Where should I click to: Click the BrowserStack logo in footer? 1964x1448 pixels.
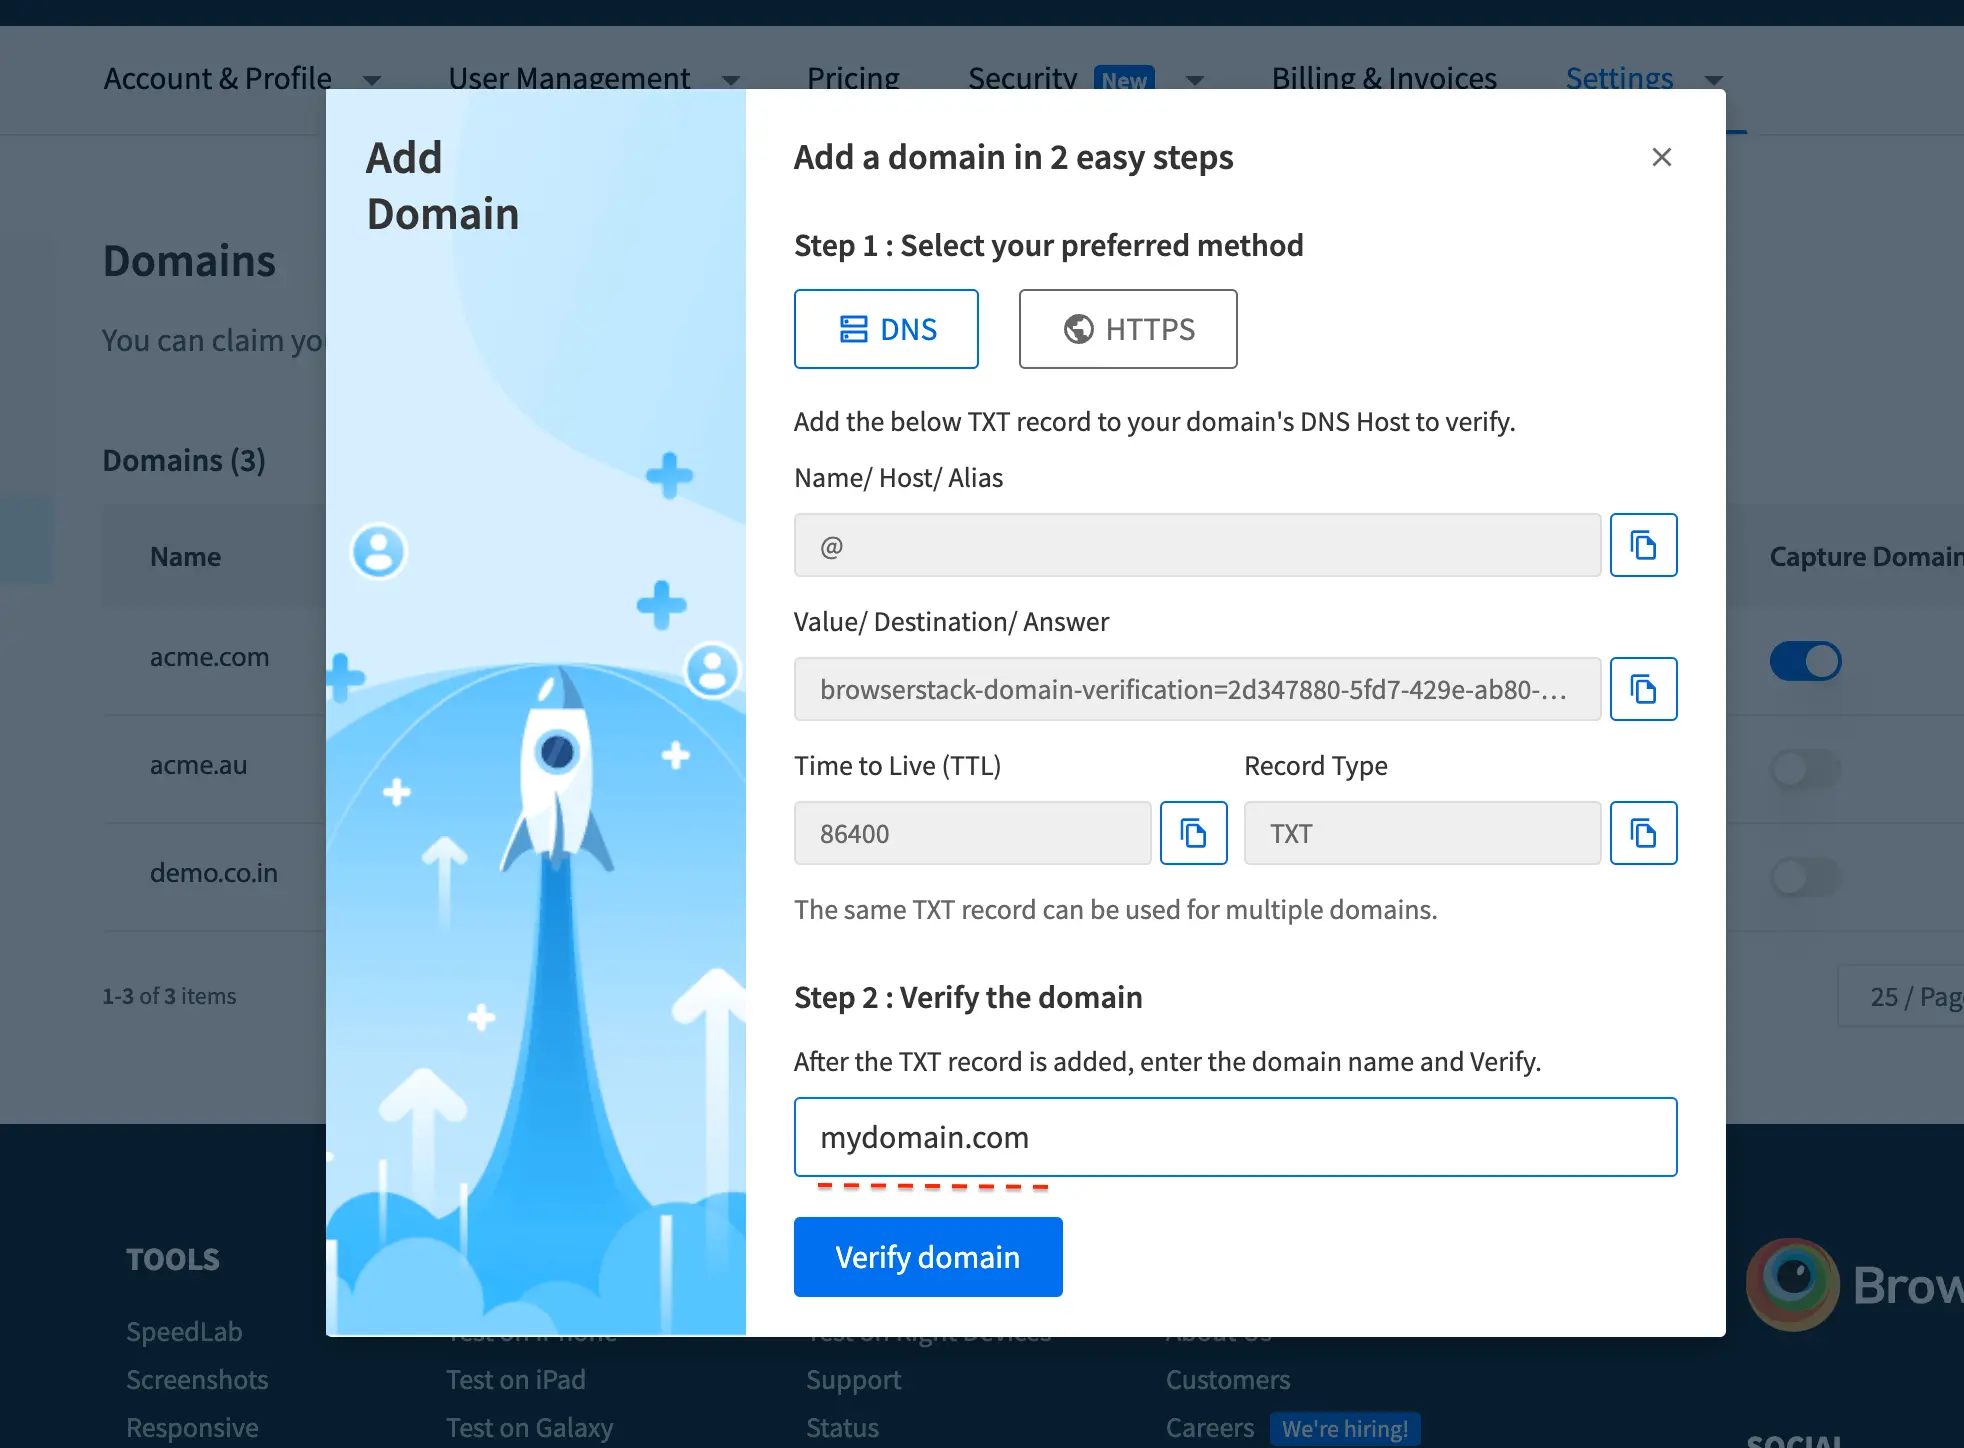[1793, 1284]
